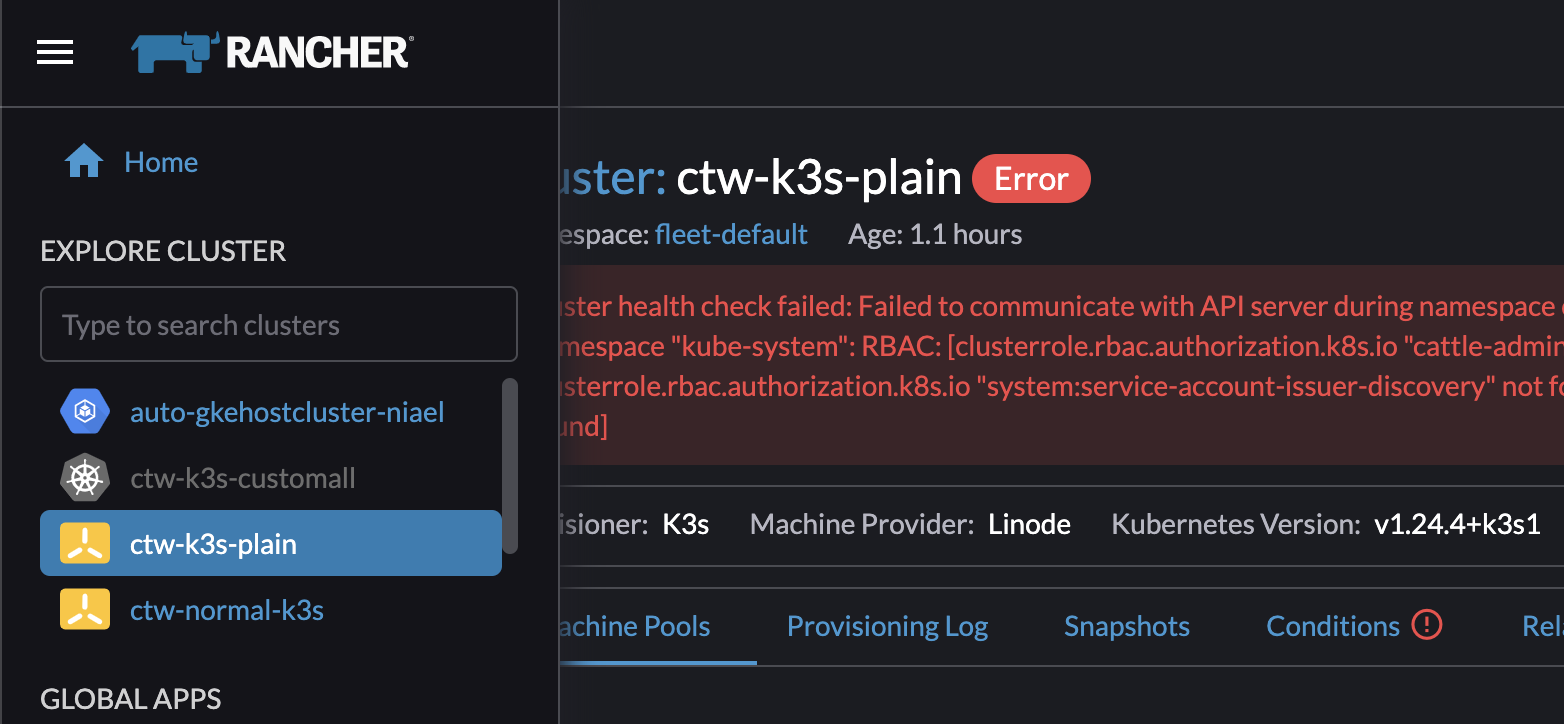Open the ctw-normal-k3s cluster
The image size is (1564, 724).
(226, 610)
